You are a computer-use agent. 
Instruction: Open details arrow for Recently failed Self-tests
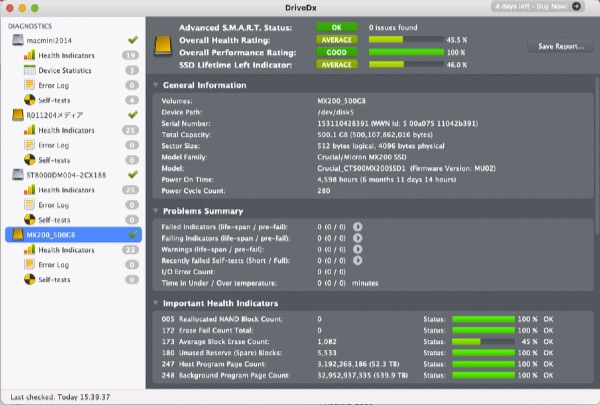pyautogui.click(x=357, y=260)
